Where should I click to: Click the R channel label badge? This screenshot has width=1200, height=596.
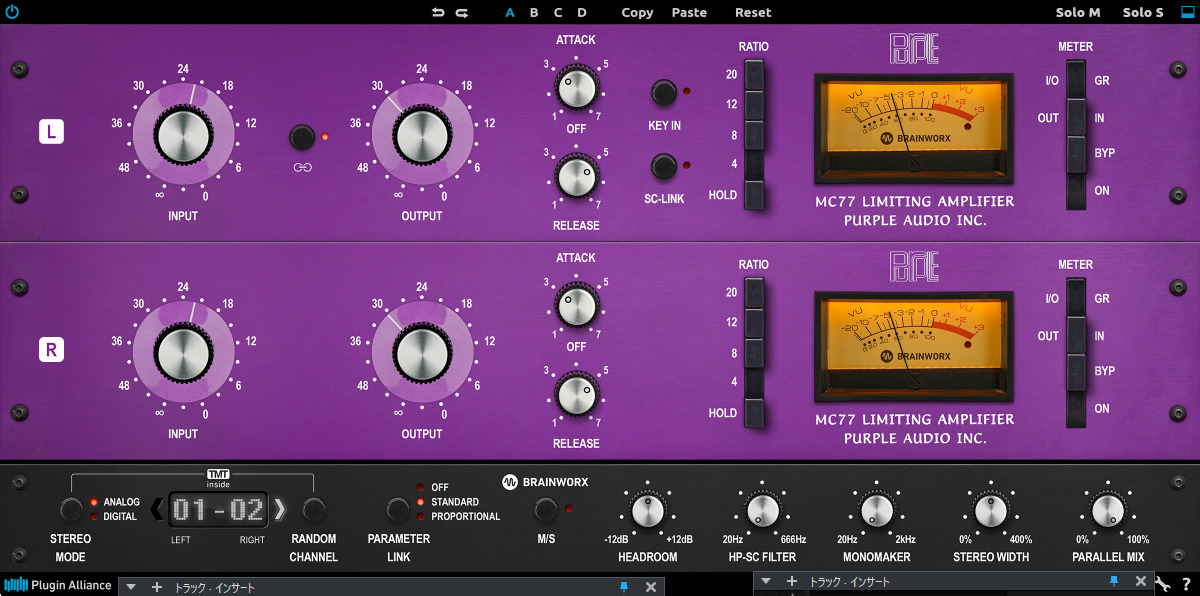pyautogui.click(x=51, y=350)
